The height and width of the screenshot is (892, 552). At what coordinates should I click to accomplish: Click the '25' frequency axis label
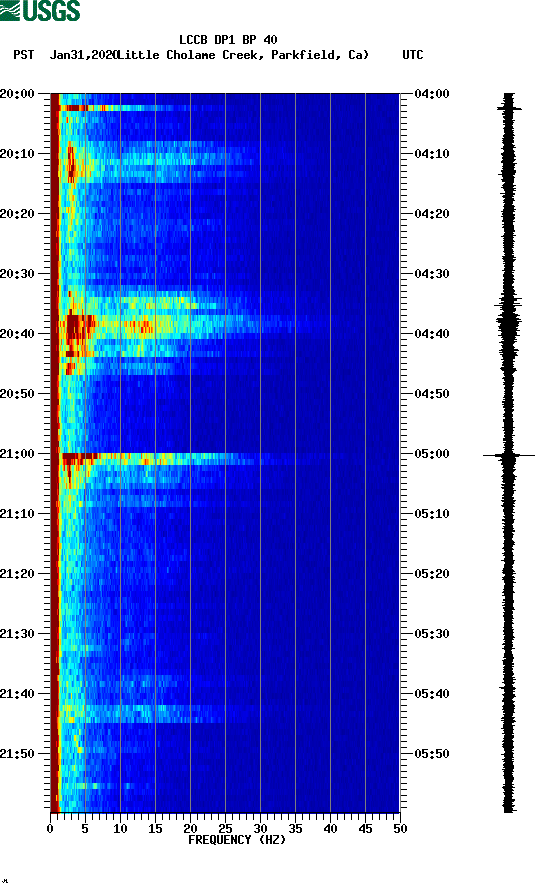(x=225, y=829)
